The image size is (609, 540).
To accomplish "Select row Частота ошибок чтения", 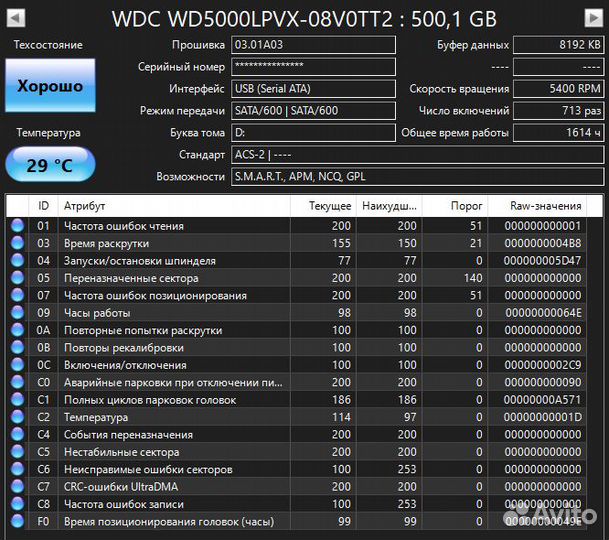I will pos(296,226).
